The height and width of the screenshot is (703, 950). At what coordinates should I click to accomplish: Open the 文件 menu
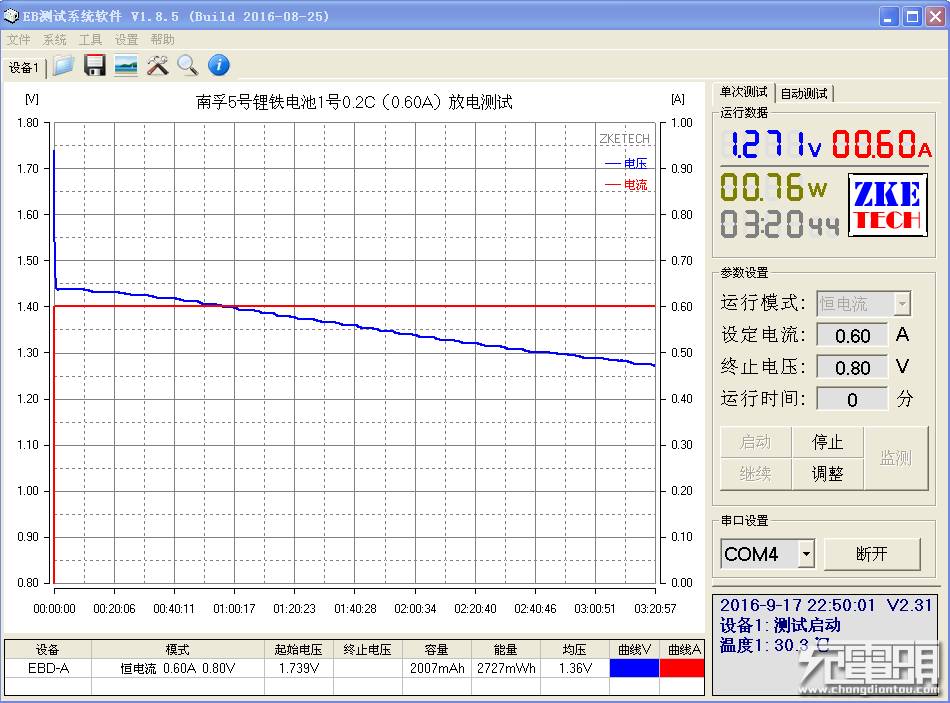pos(19,39)
